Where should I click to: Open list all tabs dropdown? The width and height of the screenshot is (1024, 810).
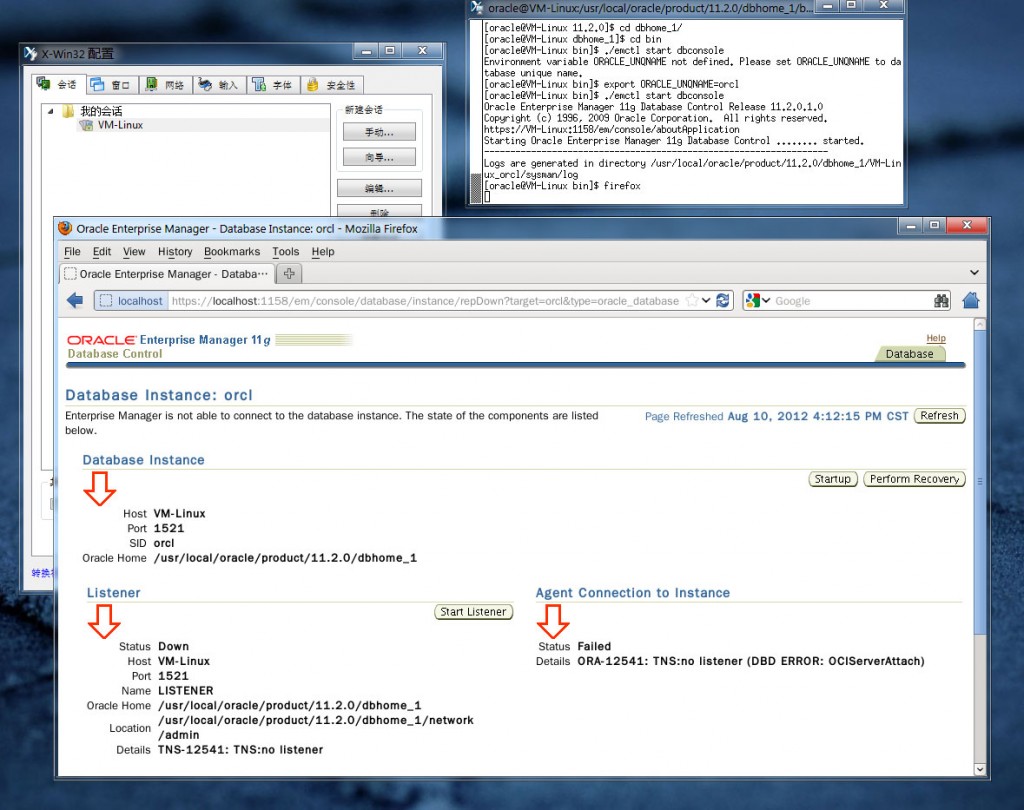coord(974,272)
